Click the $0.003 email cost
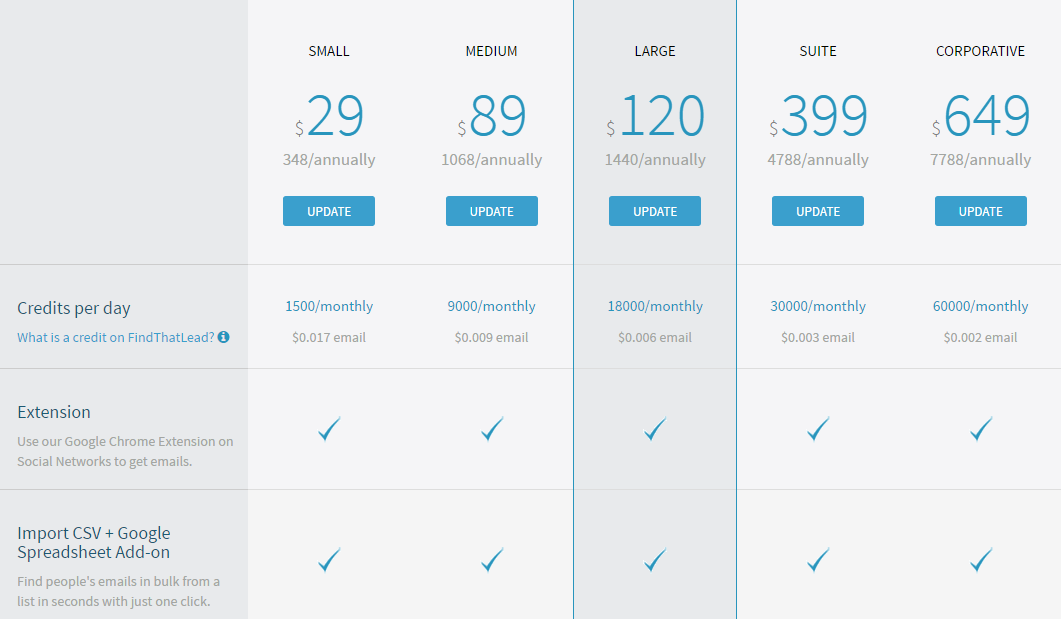 coord(818,338)
